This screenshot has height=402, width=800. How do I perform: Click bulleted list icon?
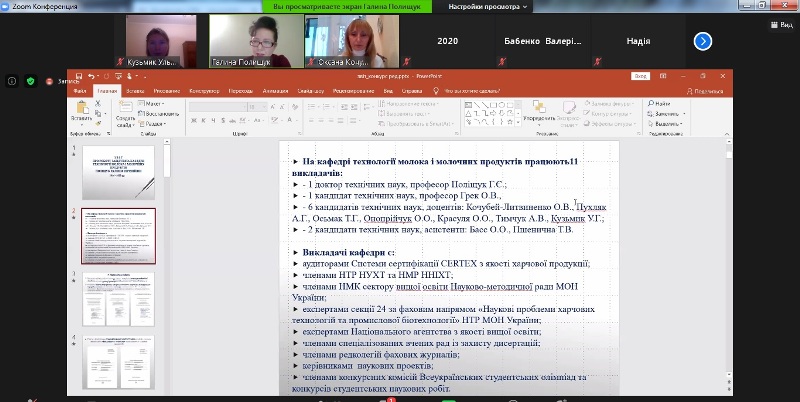[x=312, y=107]
